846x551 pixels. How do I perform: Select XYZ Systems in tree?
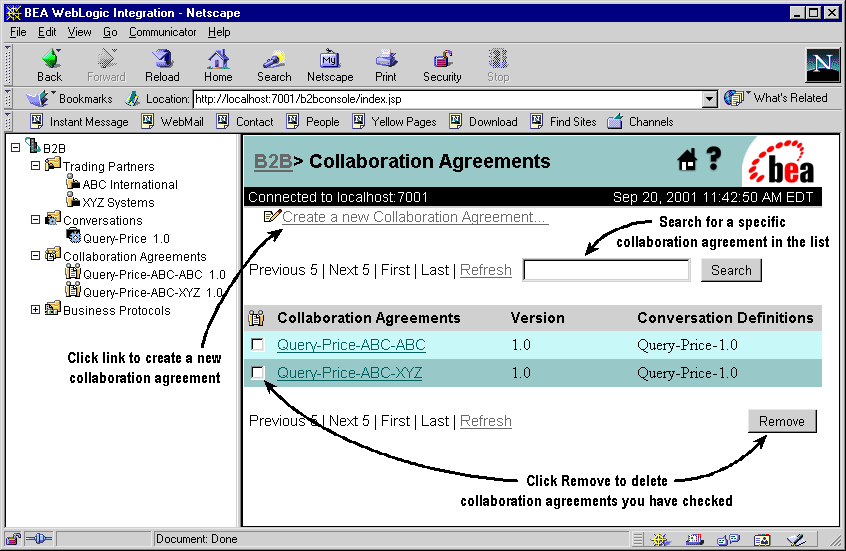(x=118, y=202)
